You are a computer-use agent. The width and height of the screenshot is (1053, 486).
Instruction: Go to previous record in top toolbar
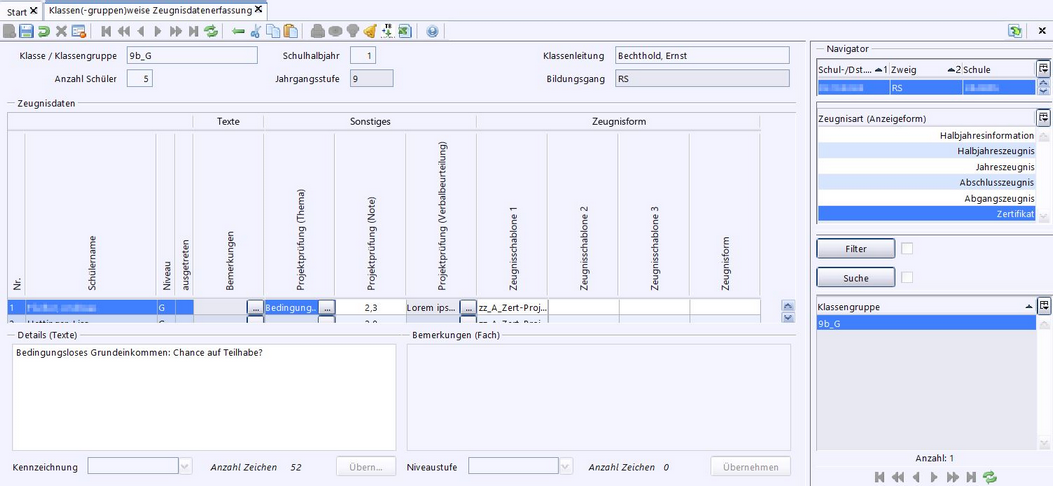[x=141, y=31]
